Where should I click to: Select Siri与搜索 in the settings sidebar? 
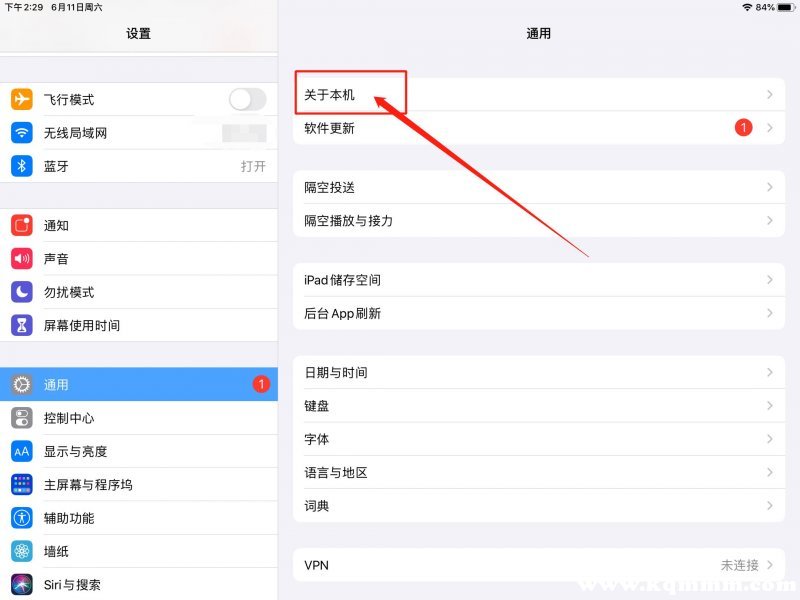(x=139, y=585)
